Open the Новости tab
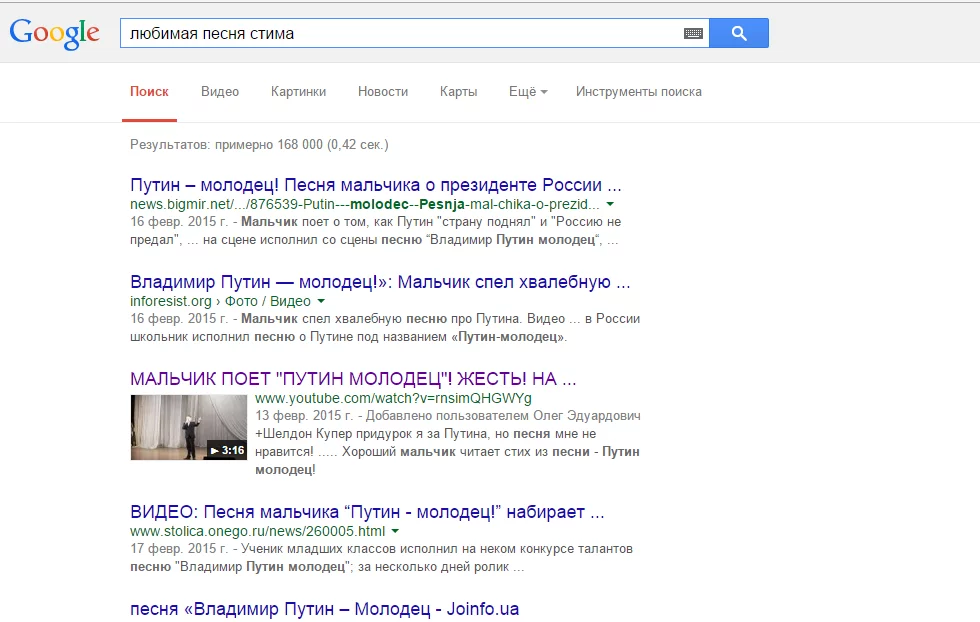 pos(382,91)
